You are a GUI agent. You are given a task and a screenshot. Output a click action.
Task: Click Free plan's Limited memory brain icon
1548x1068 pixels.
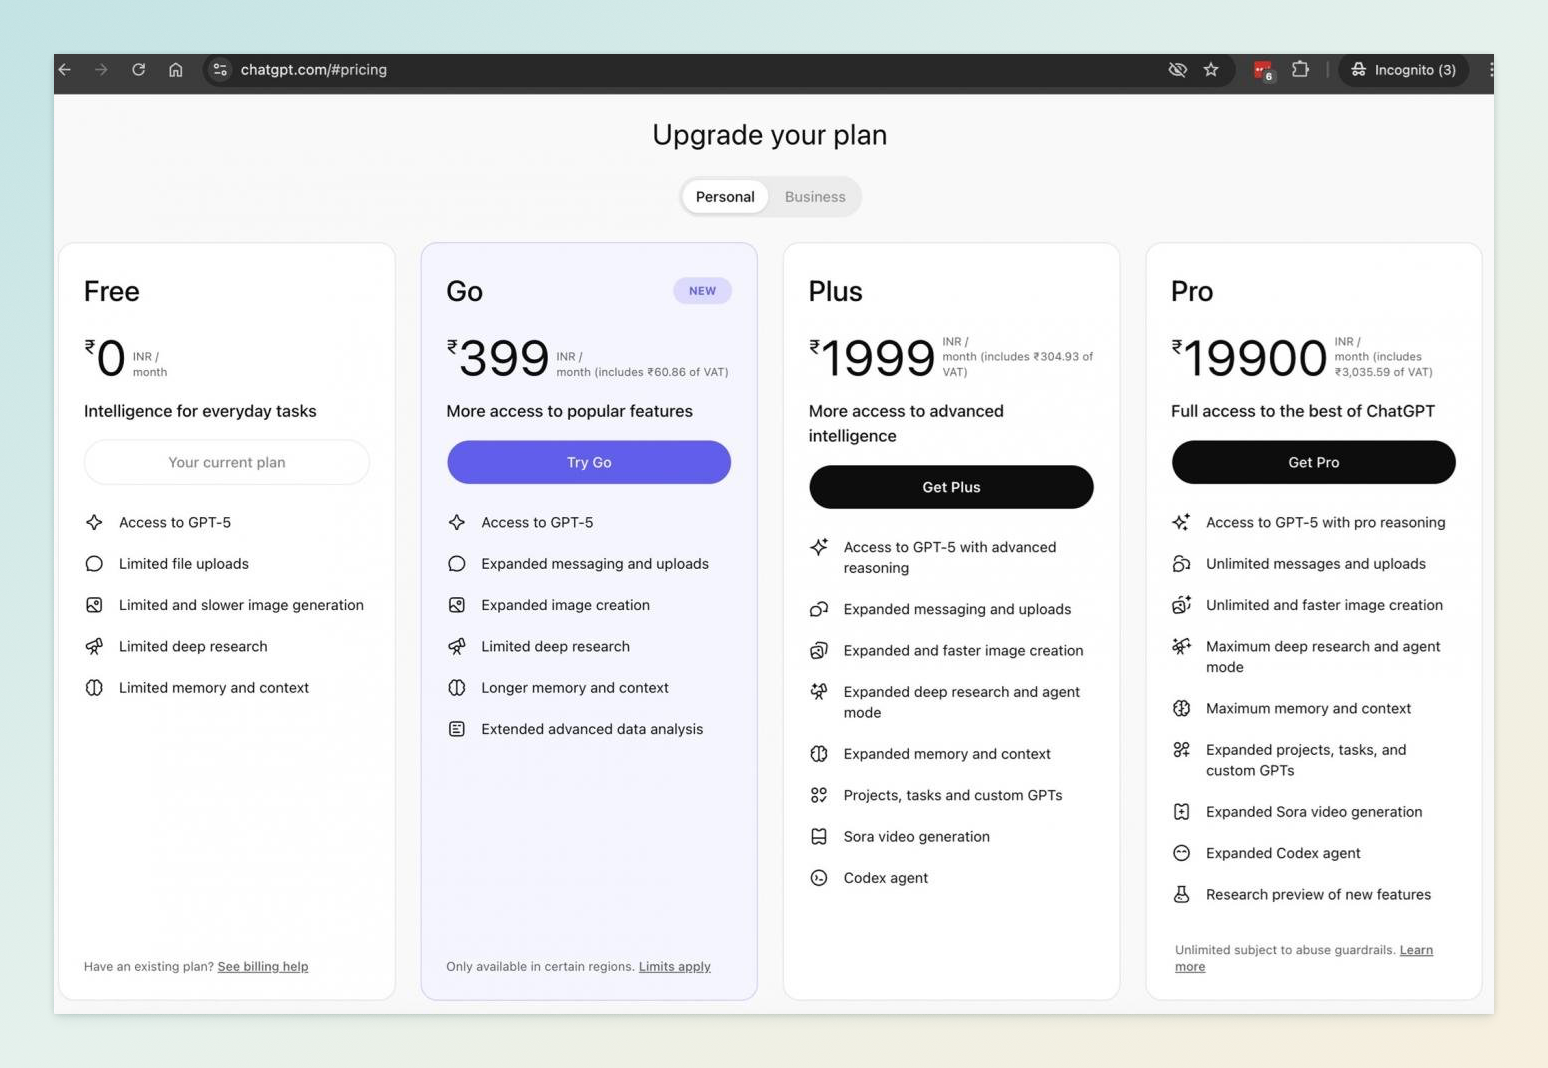coord(94,688)
